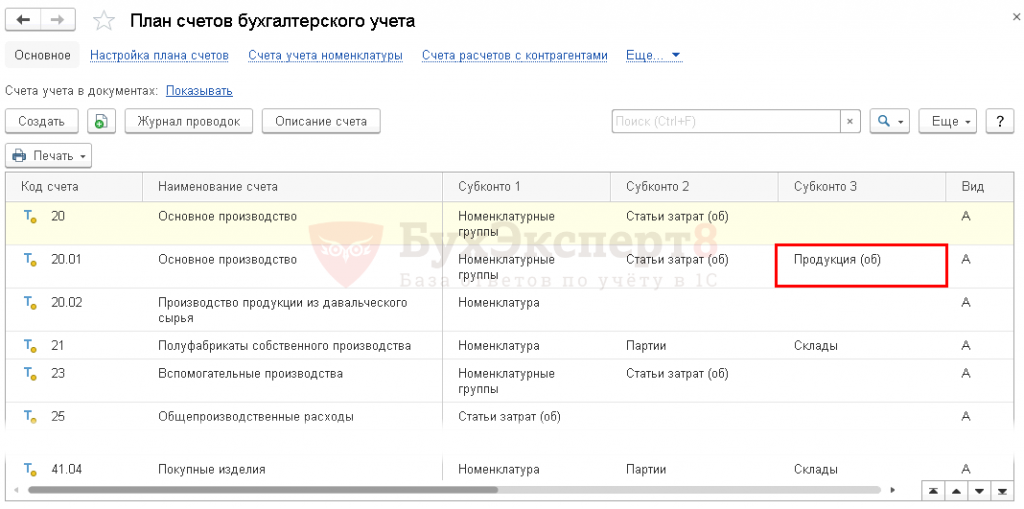Image resolution: width=1024 pixels, height=509 pixels.
Task: Click Статьи затрат (об) in row 25
Action: (x=509, y=417)
